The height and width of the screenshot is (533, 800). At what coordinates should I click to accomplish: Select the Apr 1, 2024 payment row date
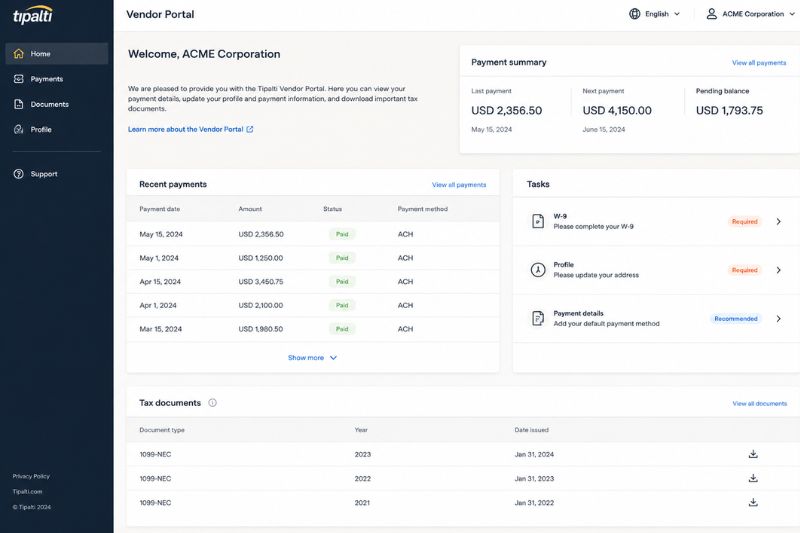(158, 306)
